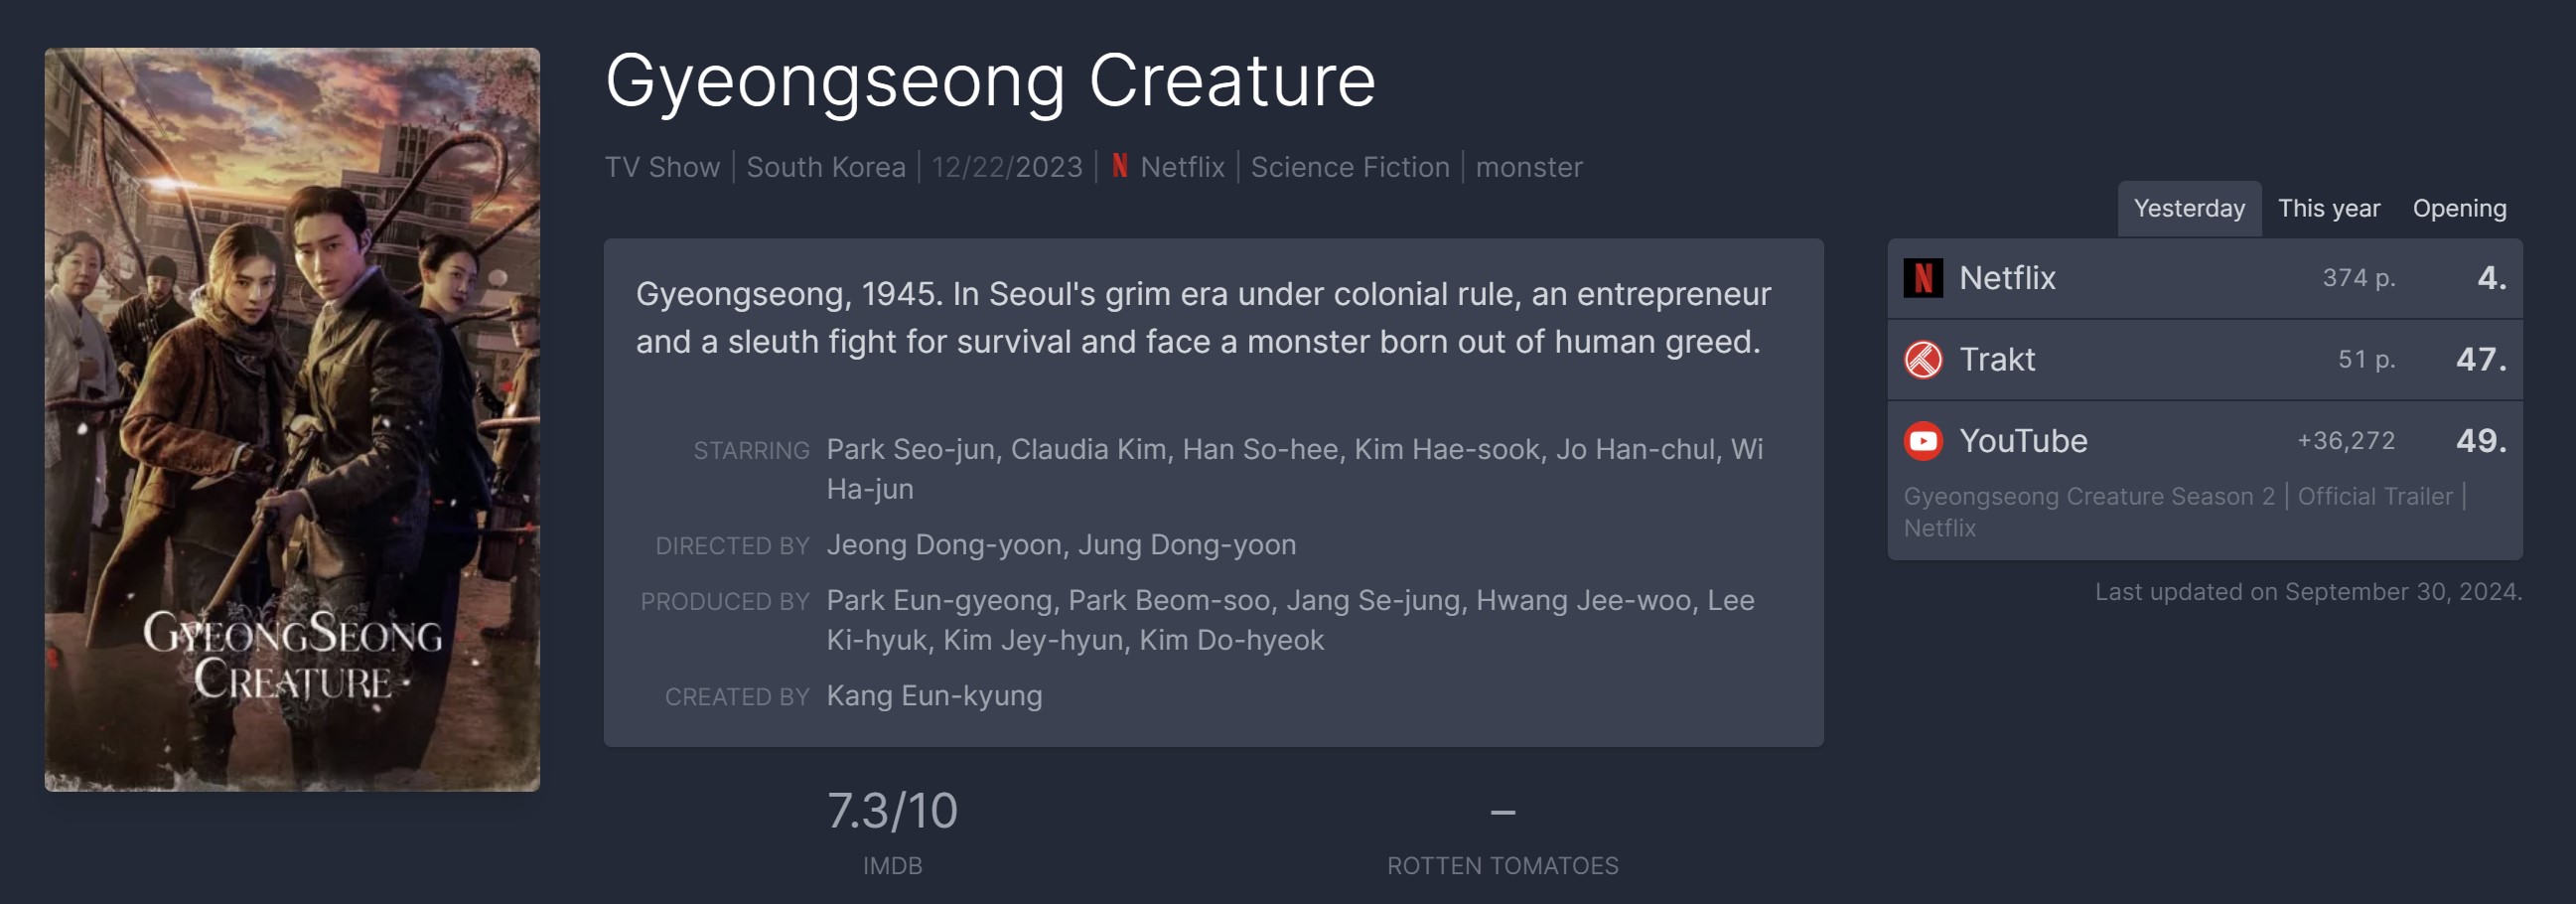Click the Gyeongseong Creature page title

pyautogui.click(x=990, y=80)
